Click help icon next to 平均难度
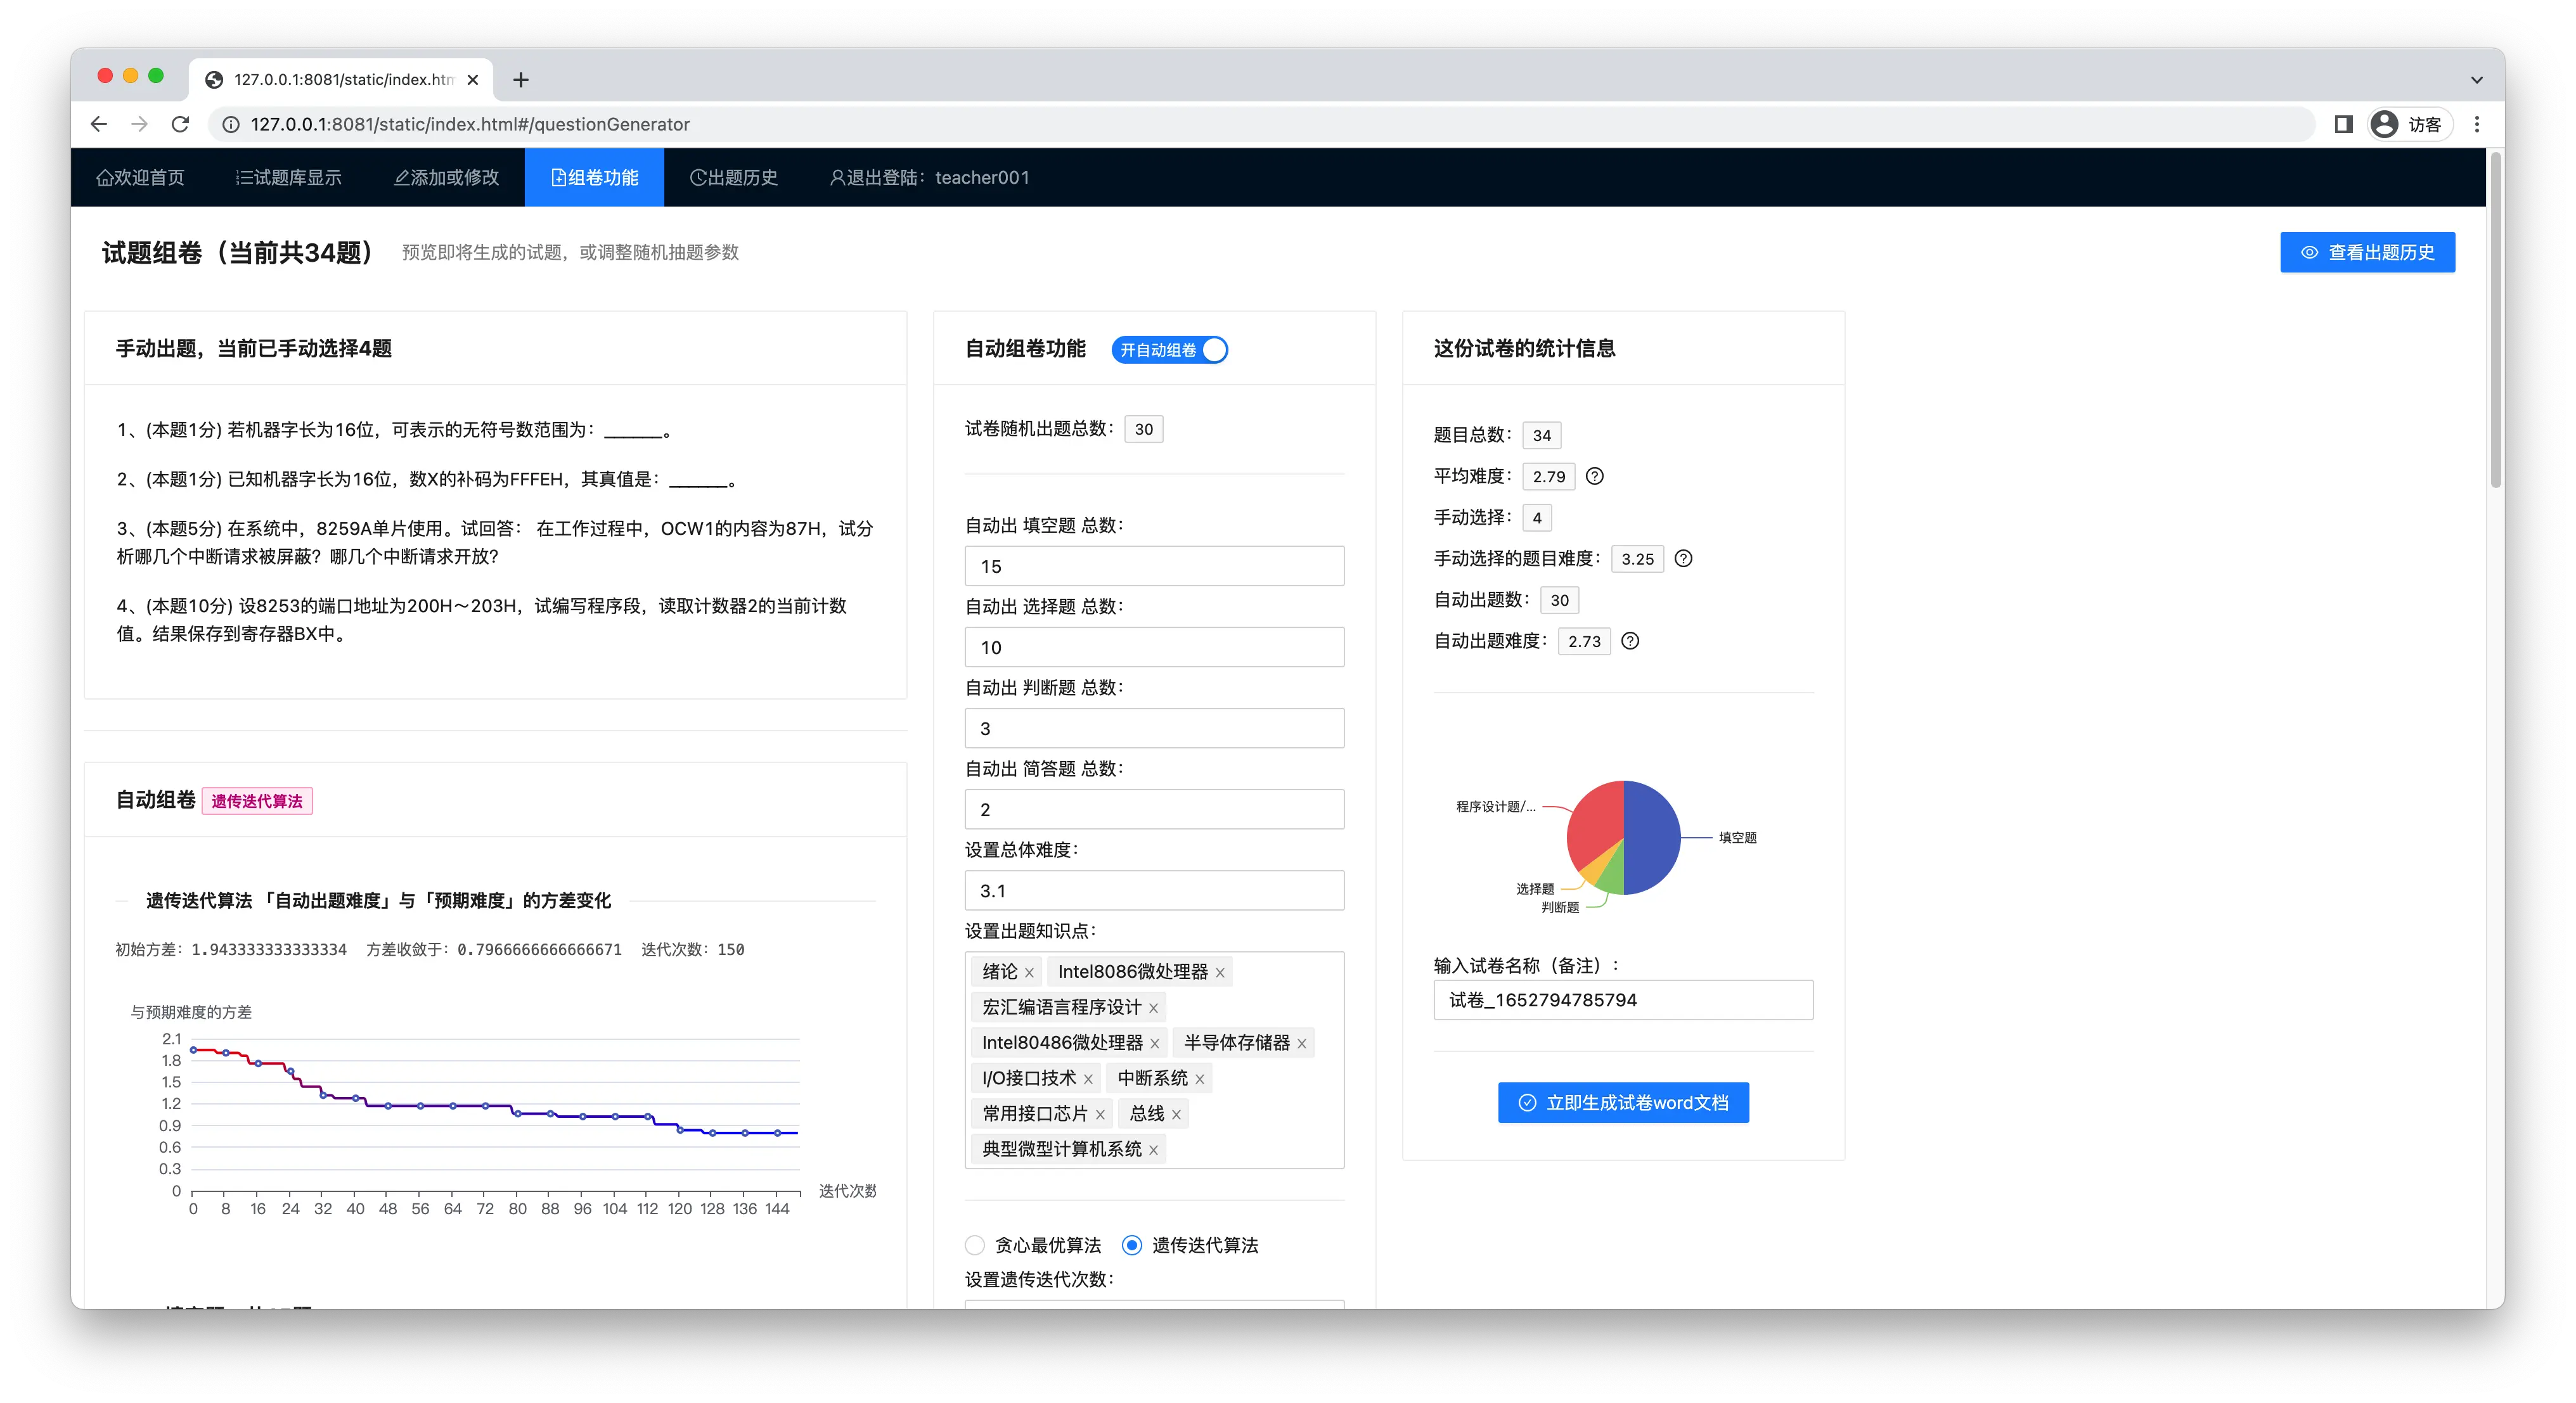 [x=1594, y=476]
